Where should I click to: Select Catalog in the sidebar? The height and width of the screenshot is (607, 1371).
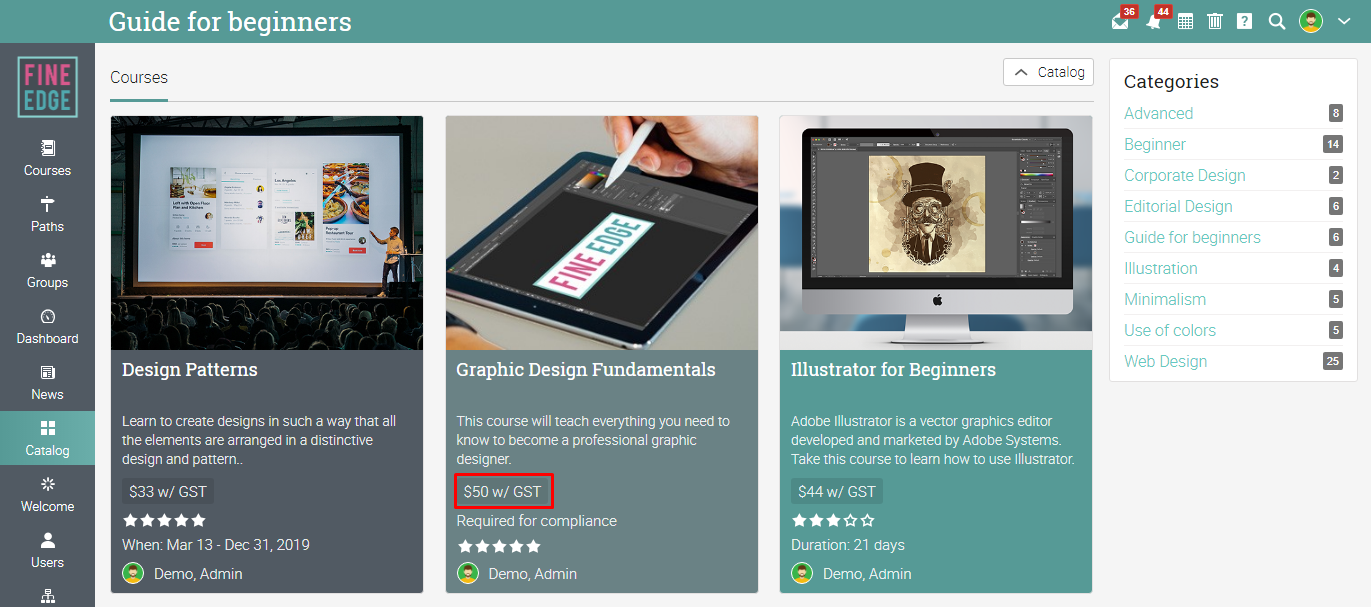tap(47, 439)
